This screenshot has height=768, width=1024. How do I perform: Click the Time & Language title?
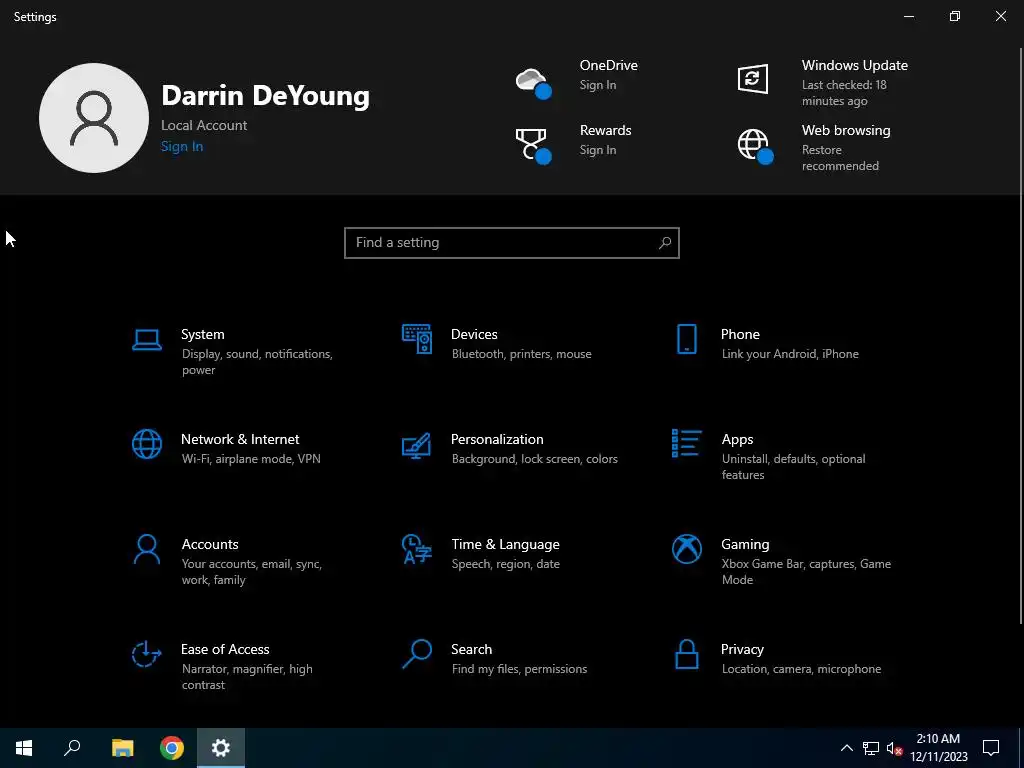(x=505, y=545)
